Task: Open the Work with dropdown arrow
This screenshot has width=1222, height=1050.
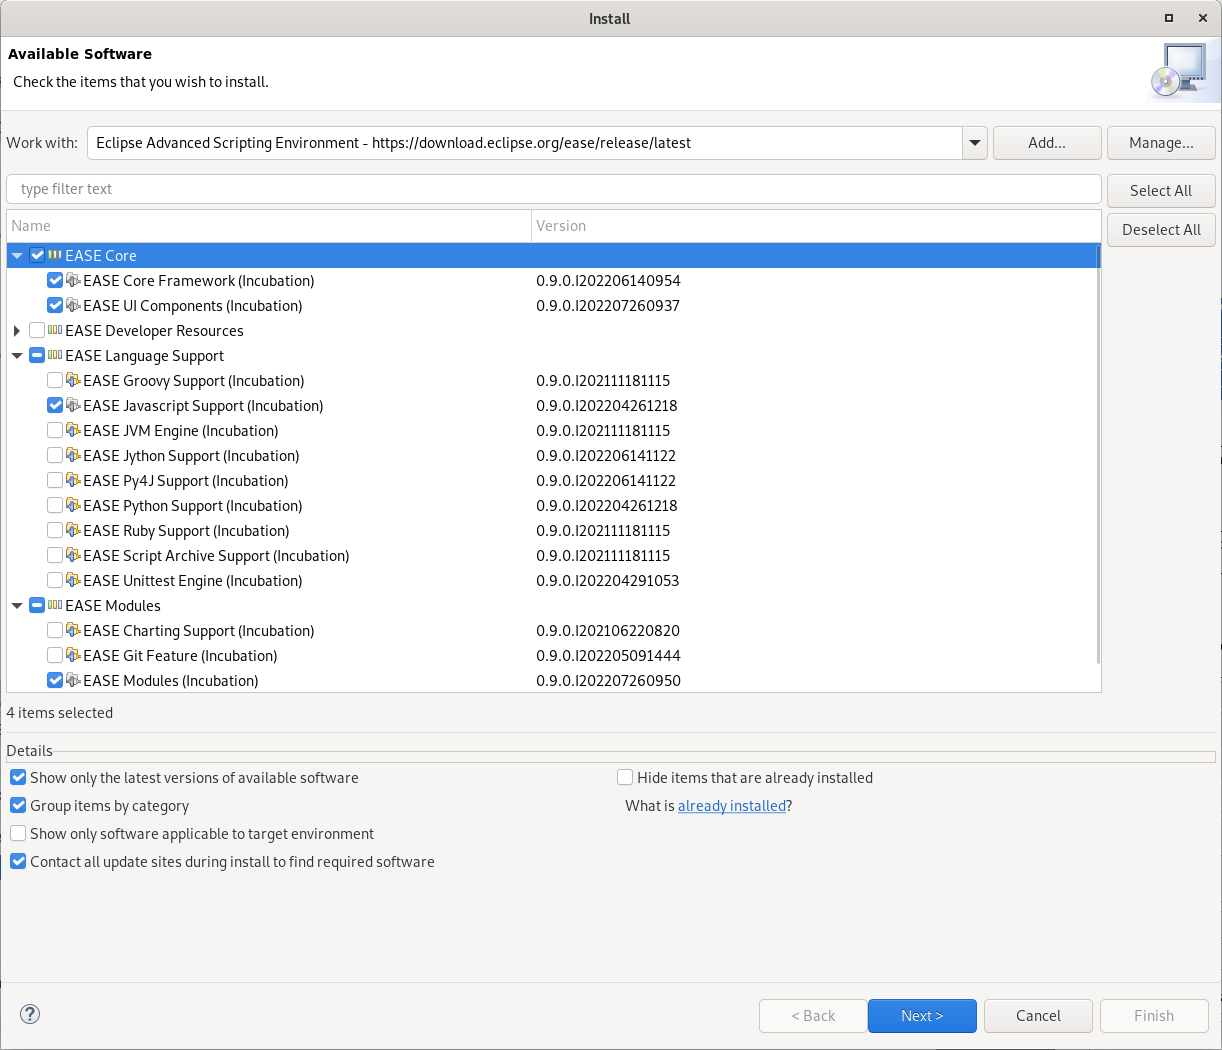Action: [975, 143]
